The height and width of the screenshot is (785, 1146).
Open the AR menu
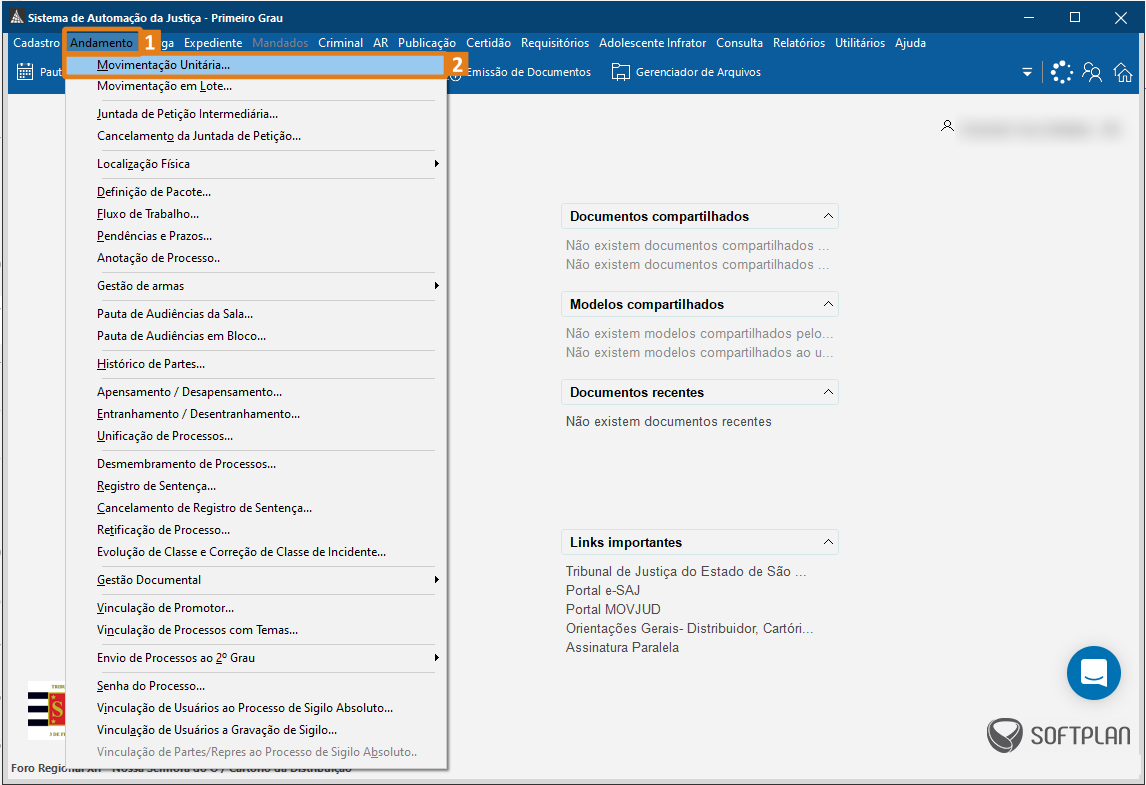point(381,42)
